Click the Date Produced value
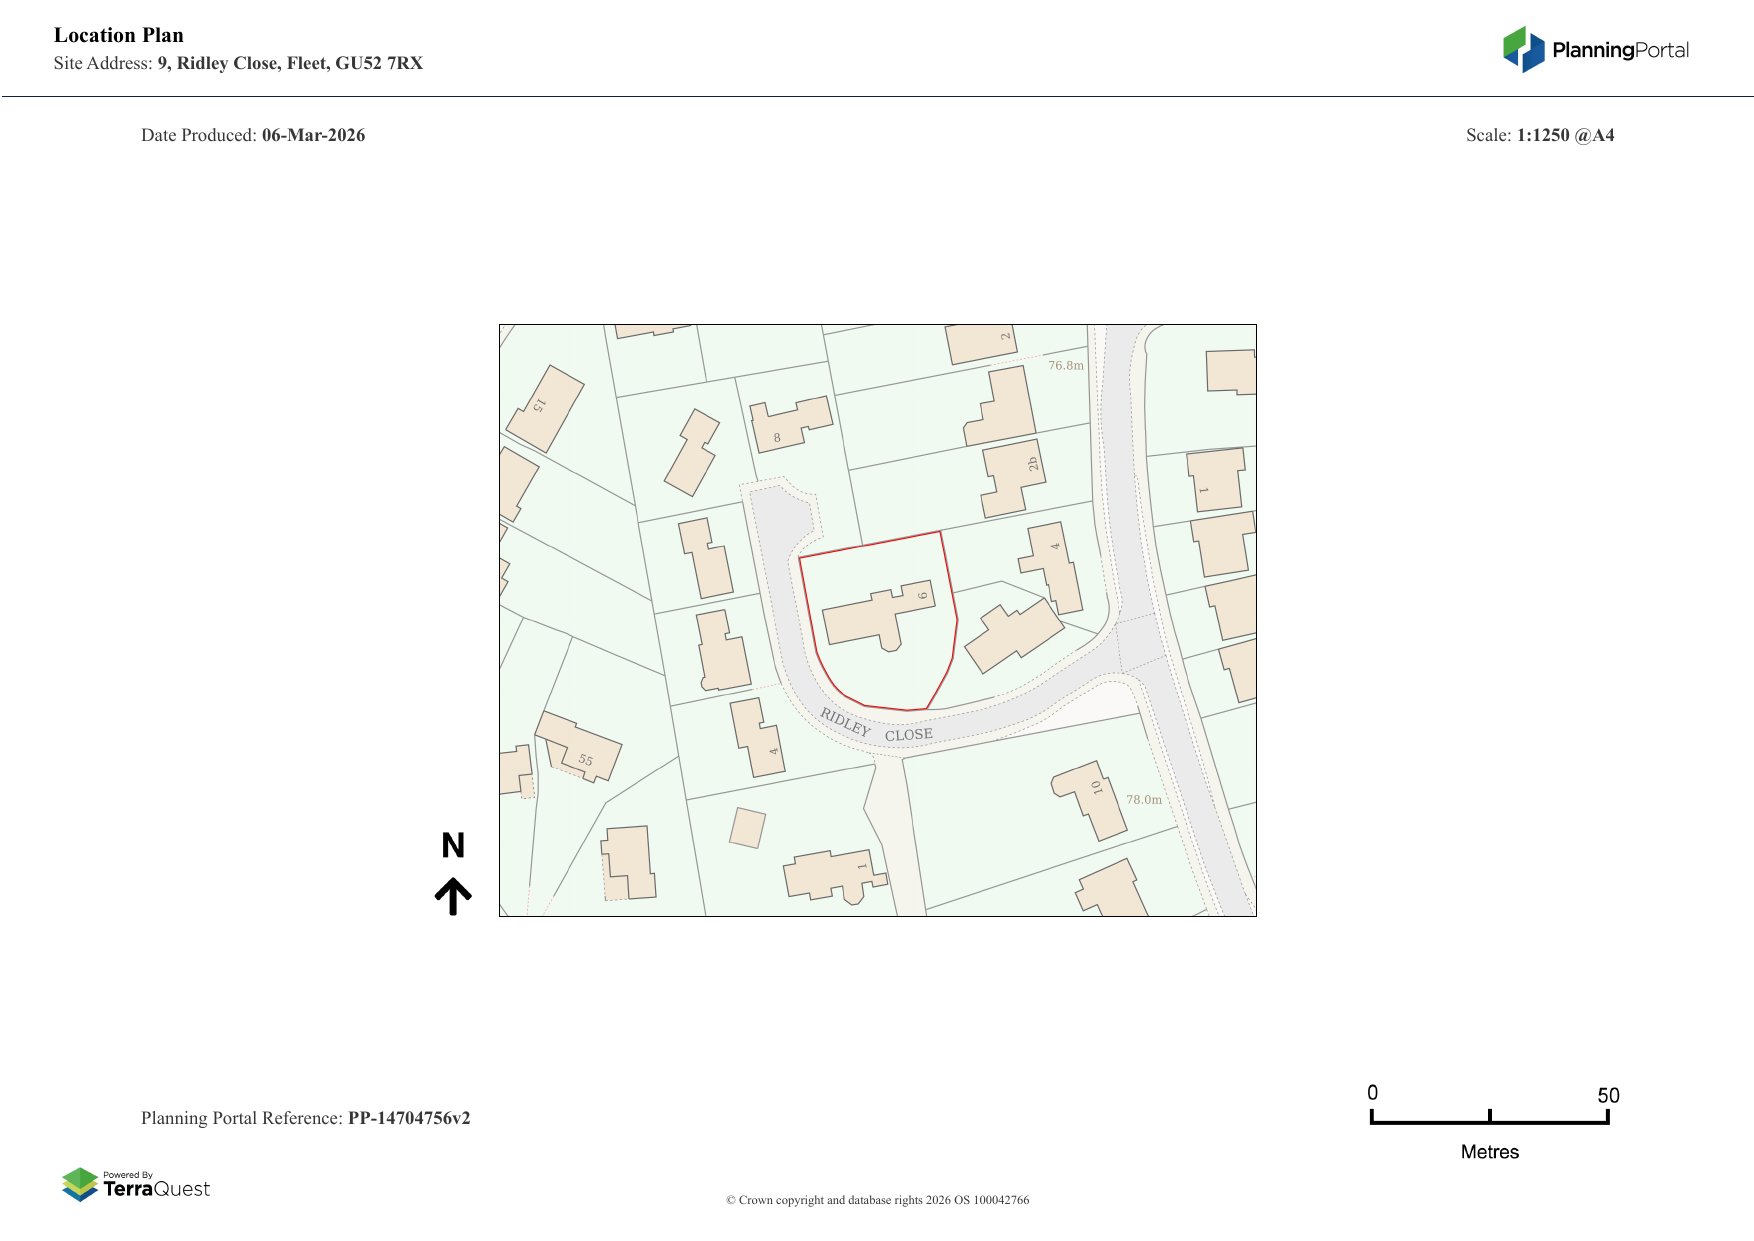 313,136
